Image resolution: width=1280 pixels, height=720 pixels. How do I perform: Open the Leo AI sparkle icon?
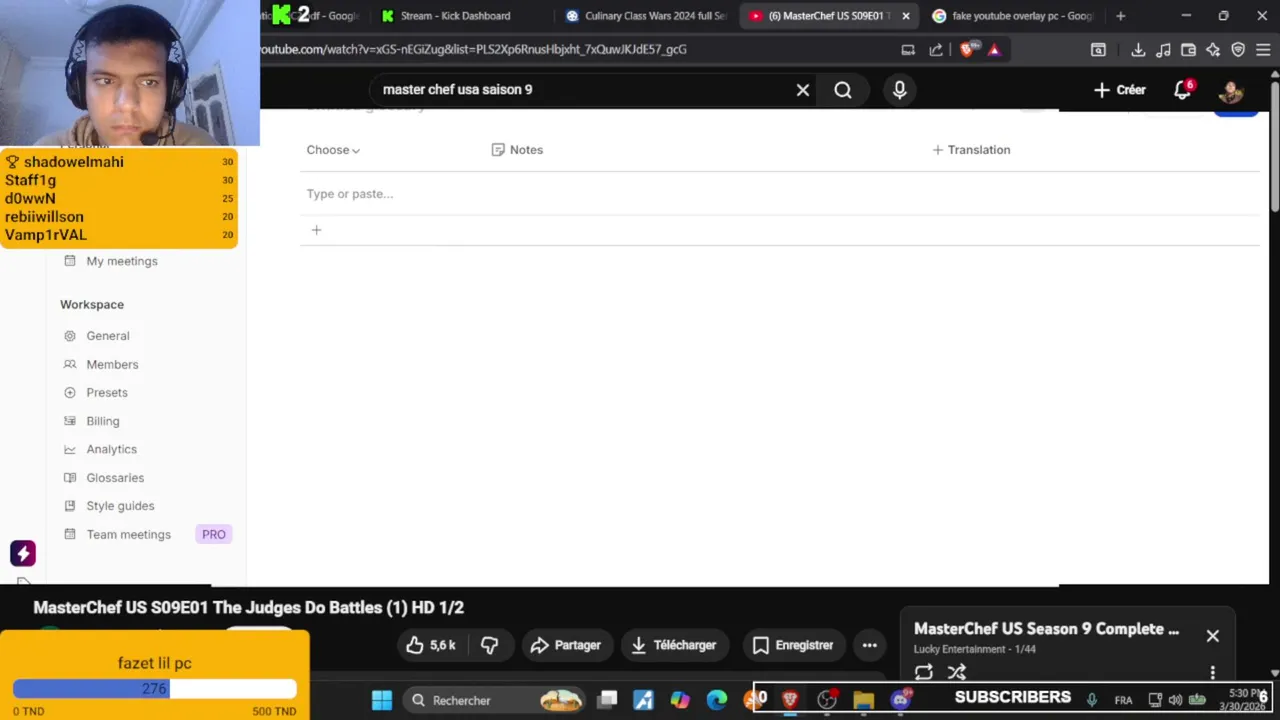[1213, 50]
